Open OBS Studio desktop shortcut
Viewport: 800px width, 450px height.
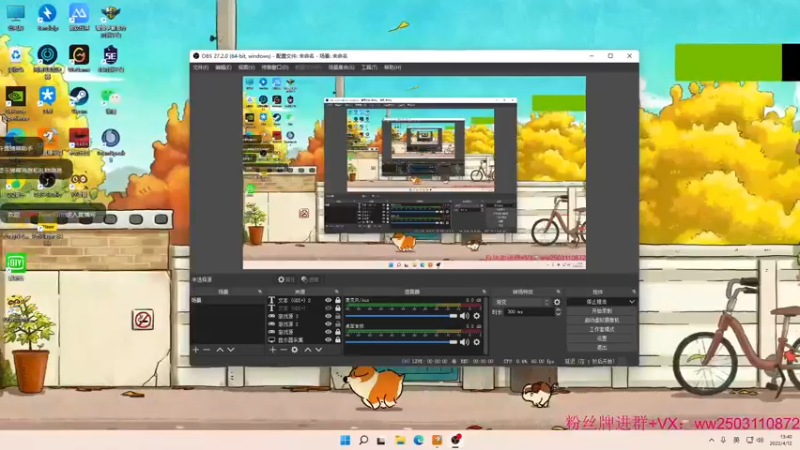[x=47, y=185]
